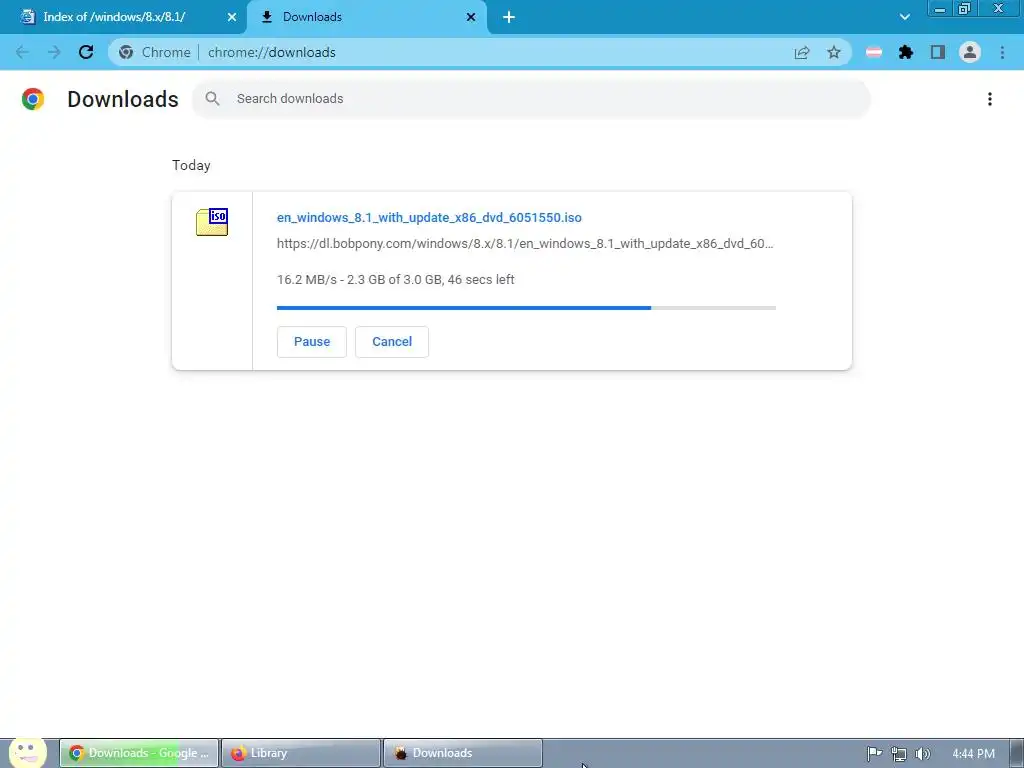Viewport: 1024px width, 768px height.
Task: Open en_windows_8.1_with_update_x86_dvd_6051550.iso link
Action: 429,217
